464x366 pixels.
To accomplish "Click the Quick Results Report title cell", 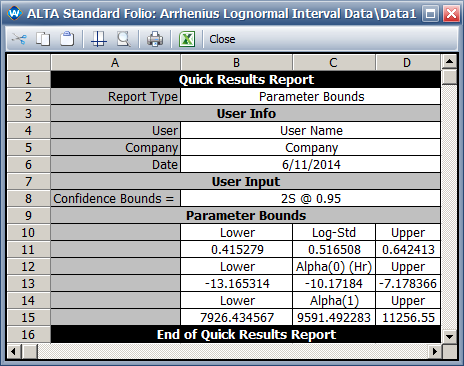I will point(246,79).
